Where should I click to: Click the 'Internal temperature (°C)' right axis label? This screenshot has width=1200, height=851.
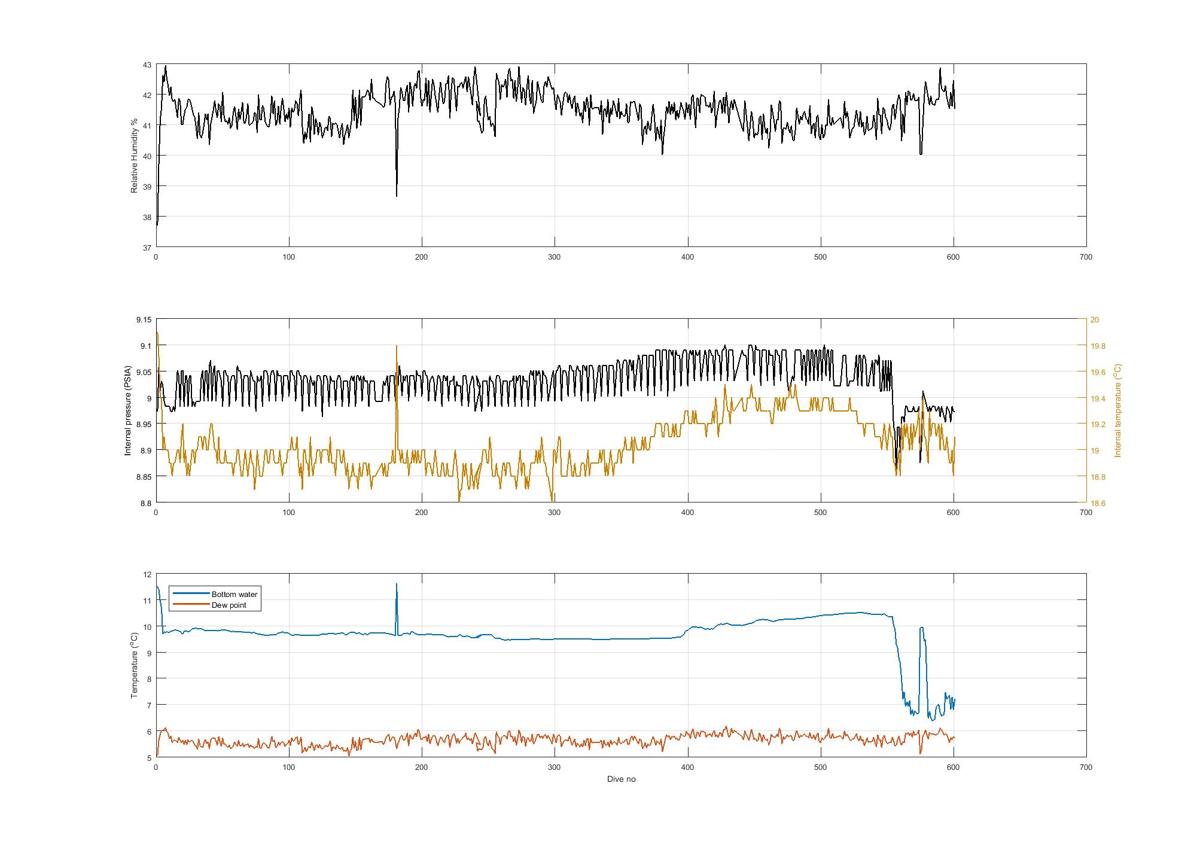[x=1119, y=411]
